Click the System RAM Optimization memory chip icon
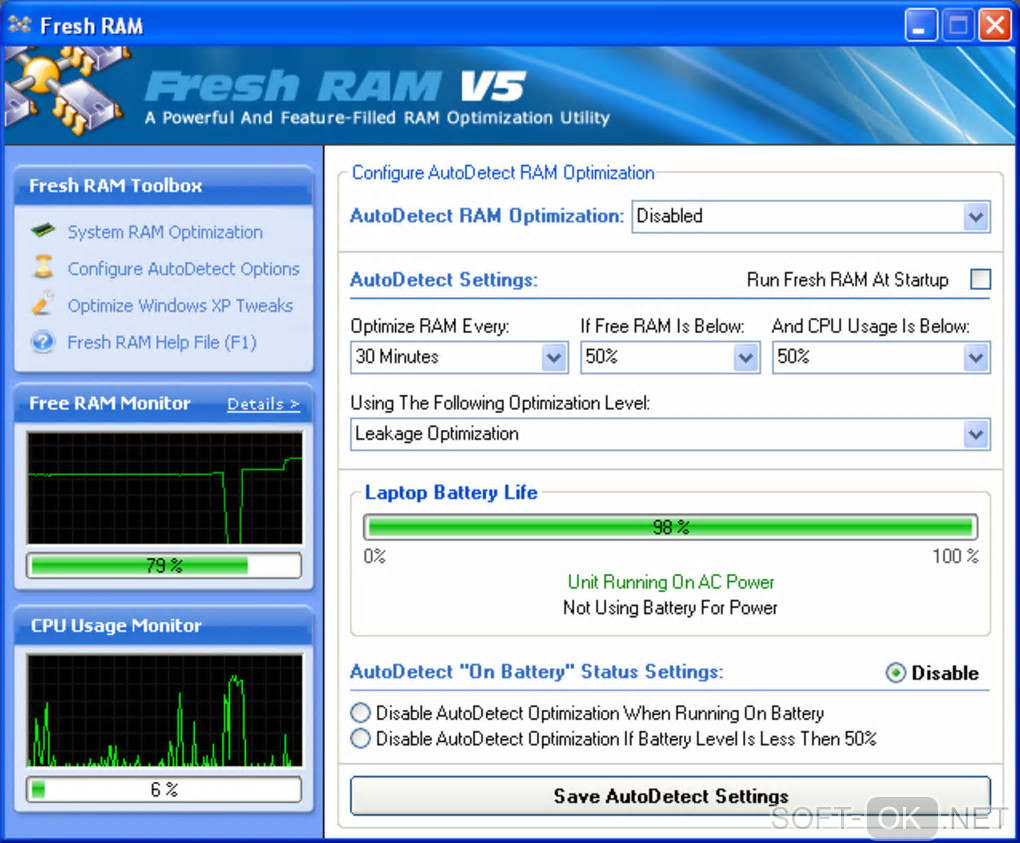 [x=43, y=230]
